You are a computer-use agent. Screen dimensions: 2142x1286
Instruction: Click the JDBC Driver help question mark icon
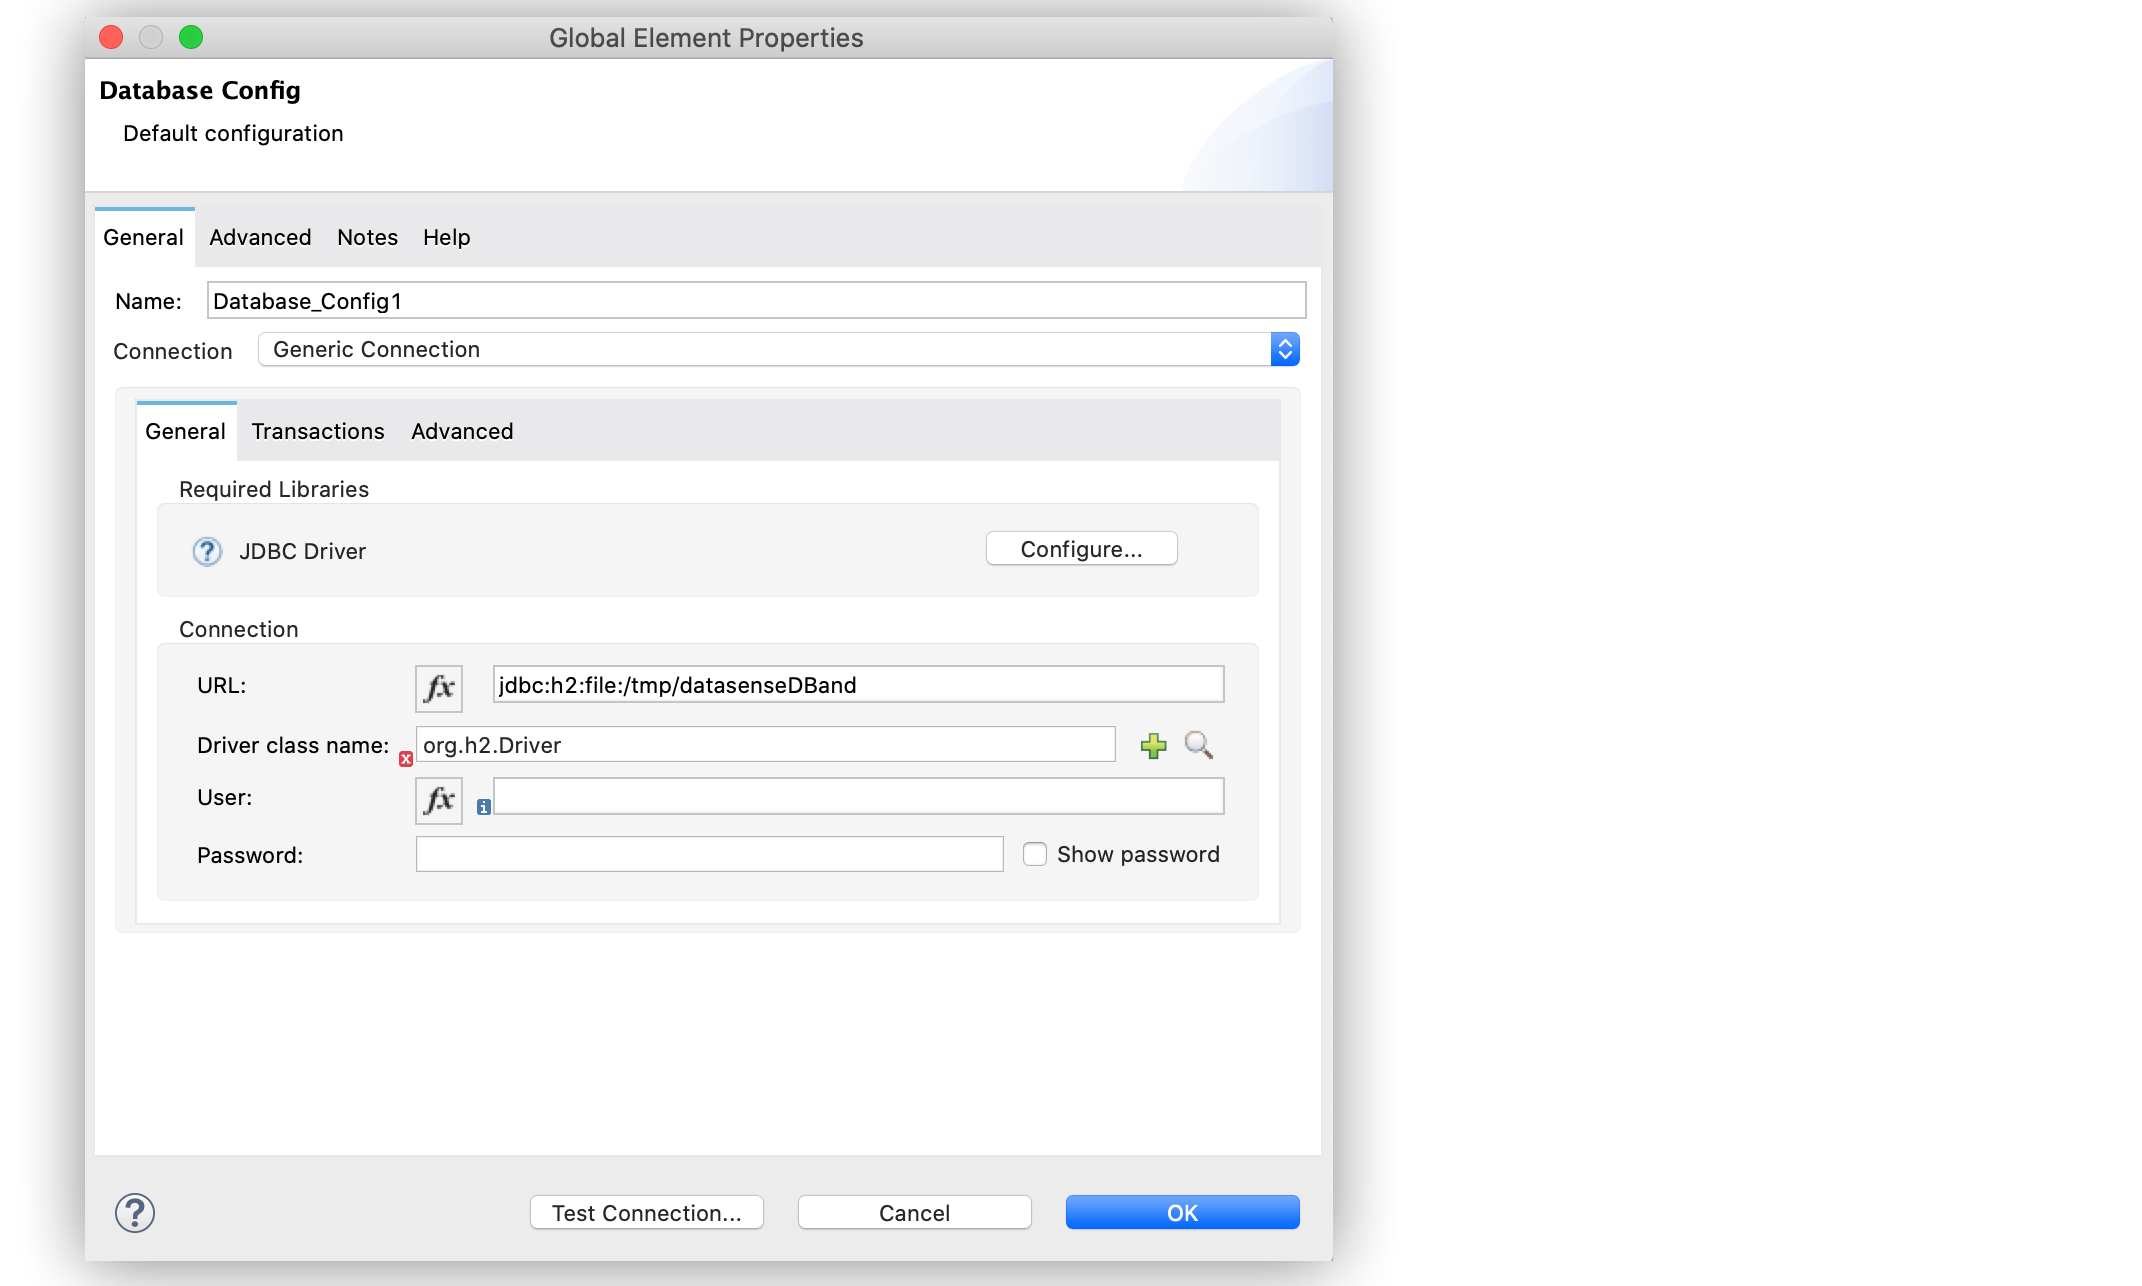[205, 549]
